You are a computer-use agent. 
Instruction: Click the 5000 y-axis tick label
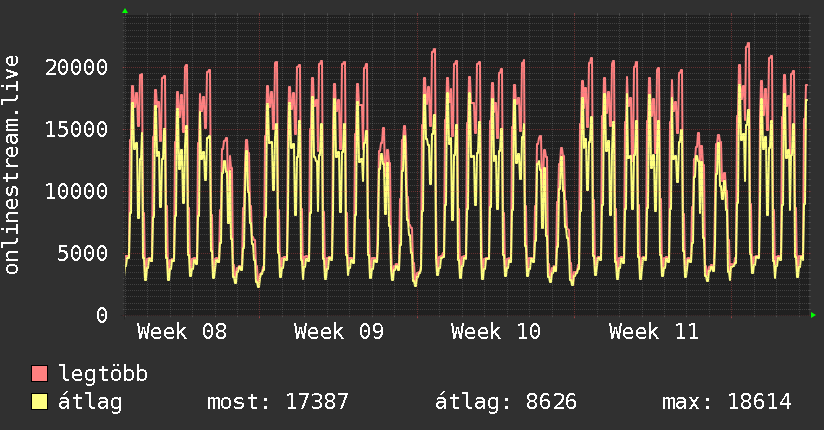coord(83,253)
